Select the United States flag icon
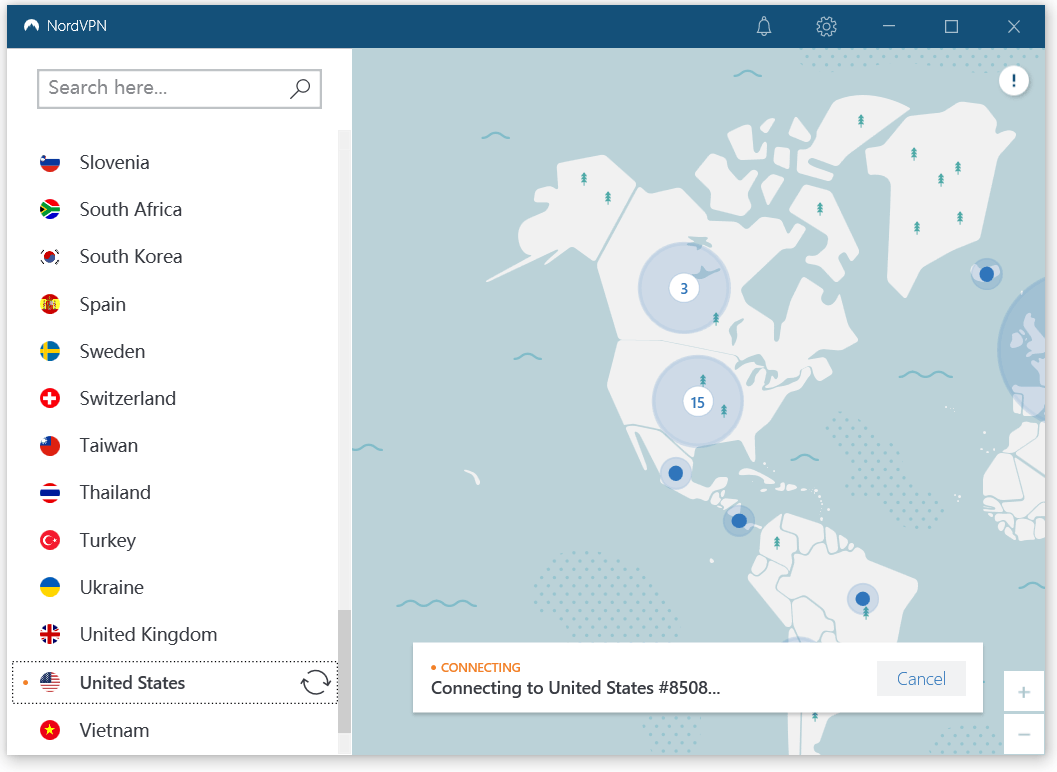Viewport: 1057px width, 772px height. pyautogui.click(x=50, y=682)
